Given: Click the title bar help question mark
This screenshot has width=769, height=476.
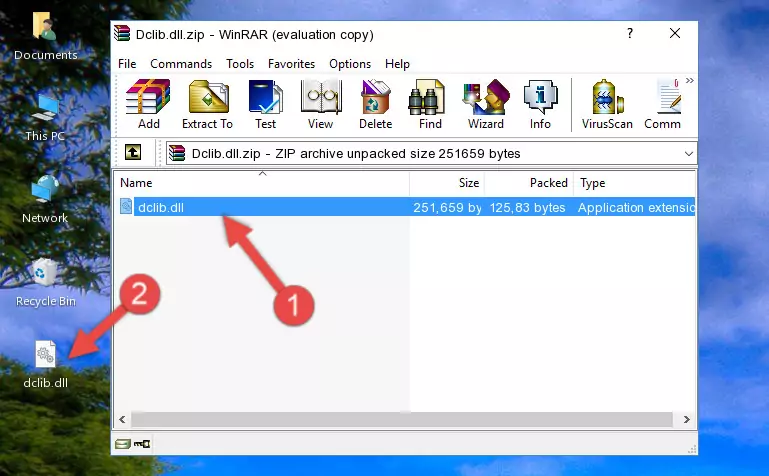Looking at the screenshot, I should coord(630,33).
